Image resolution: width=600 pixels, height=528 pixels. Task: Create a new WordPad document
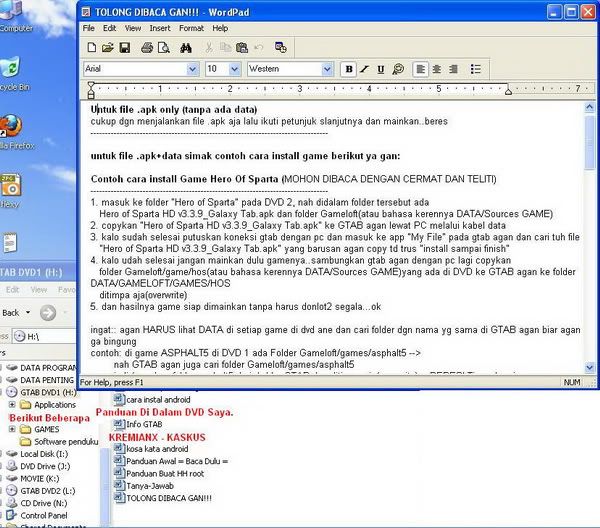pos(92,48)
